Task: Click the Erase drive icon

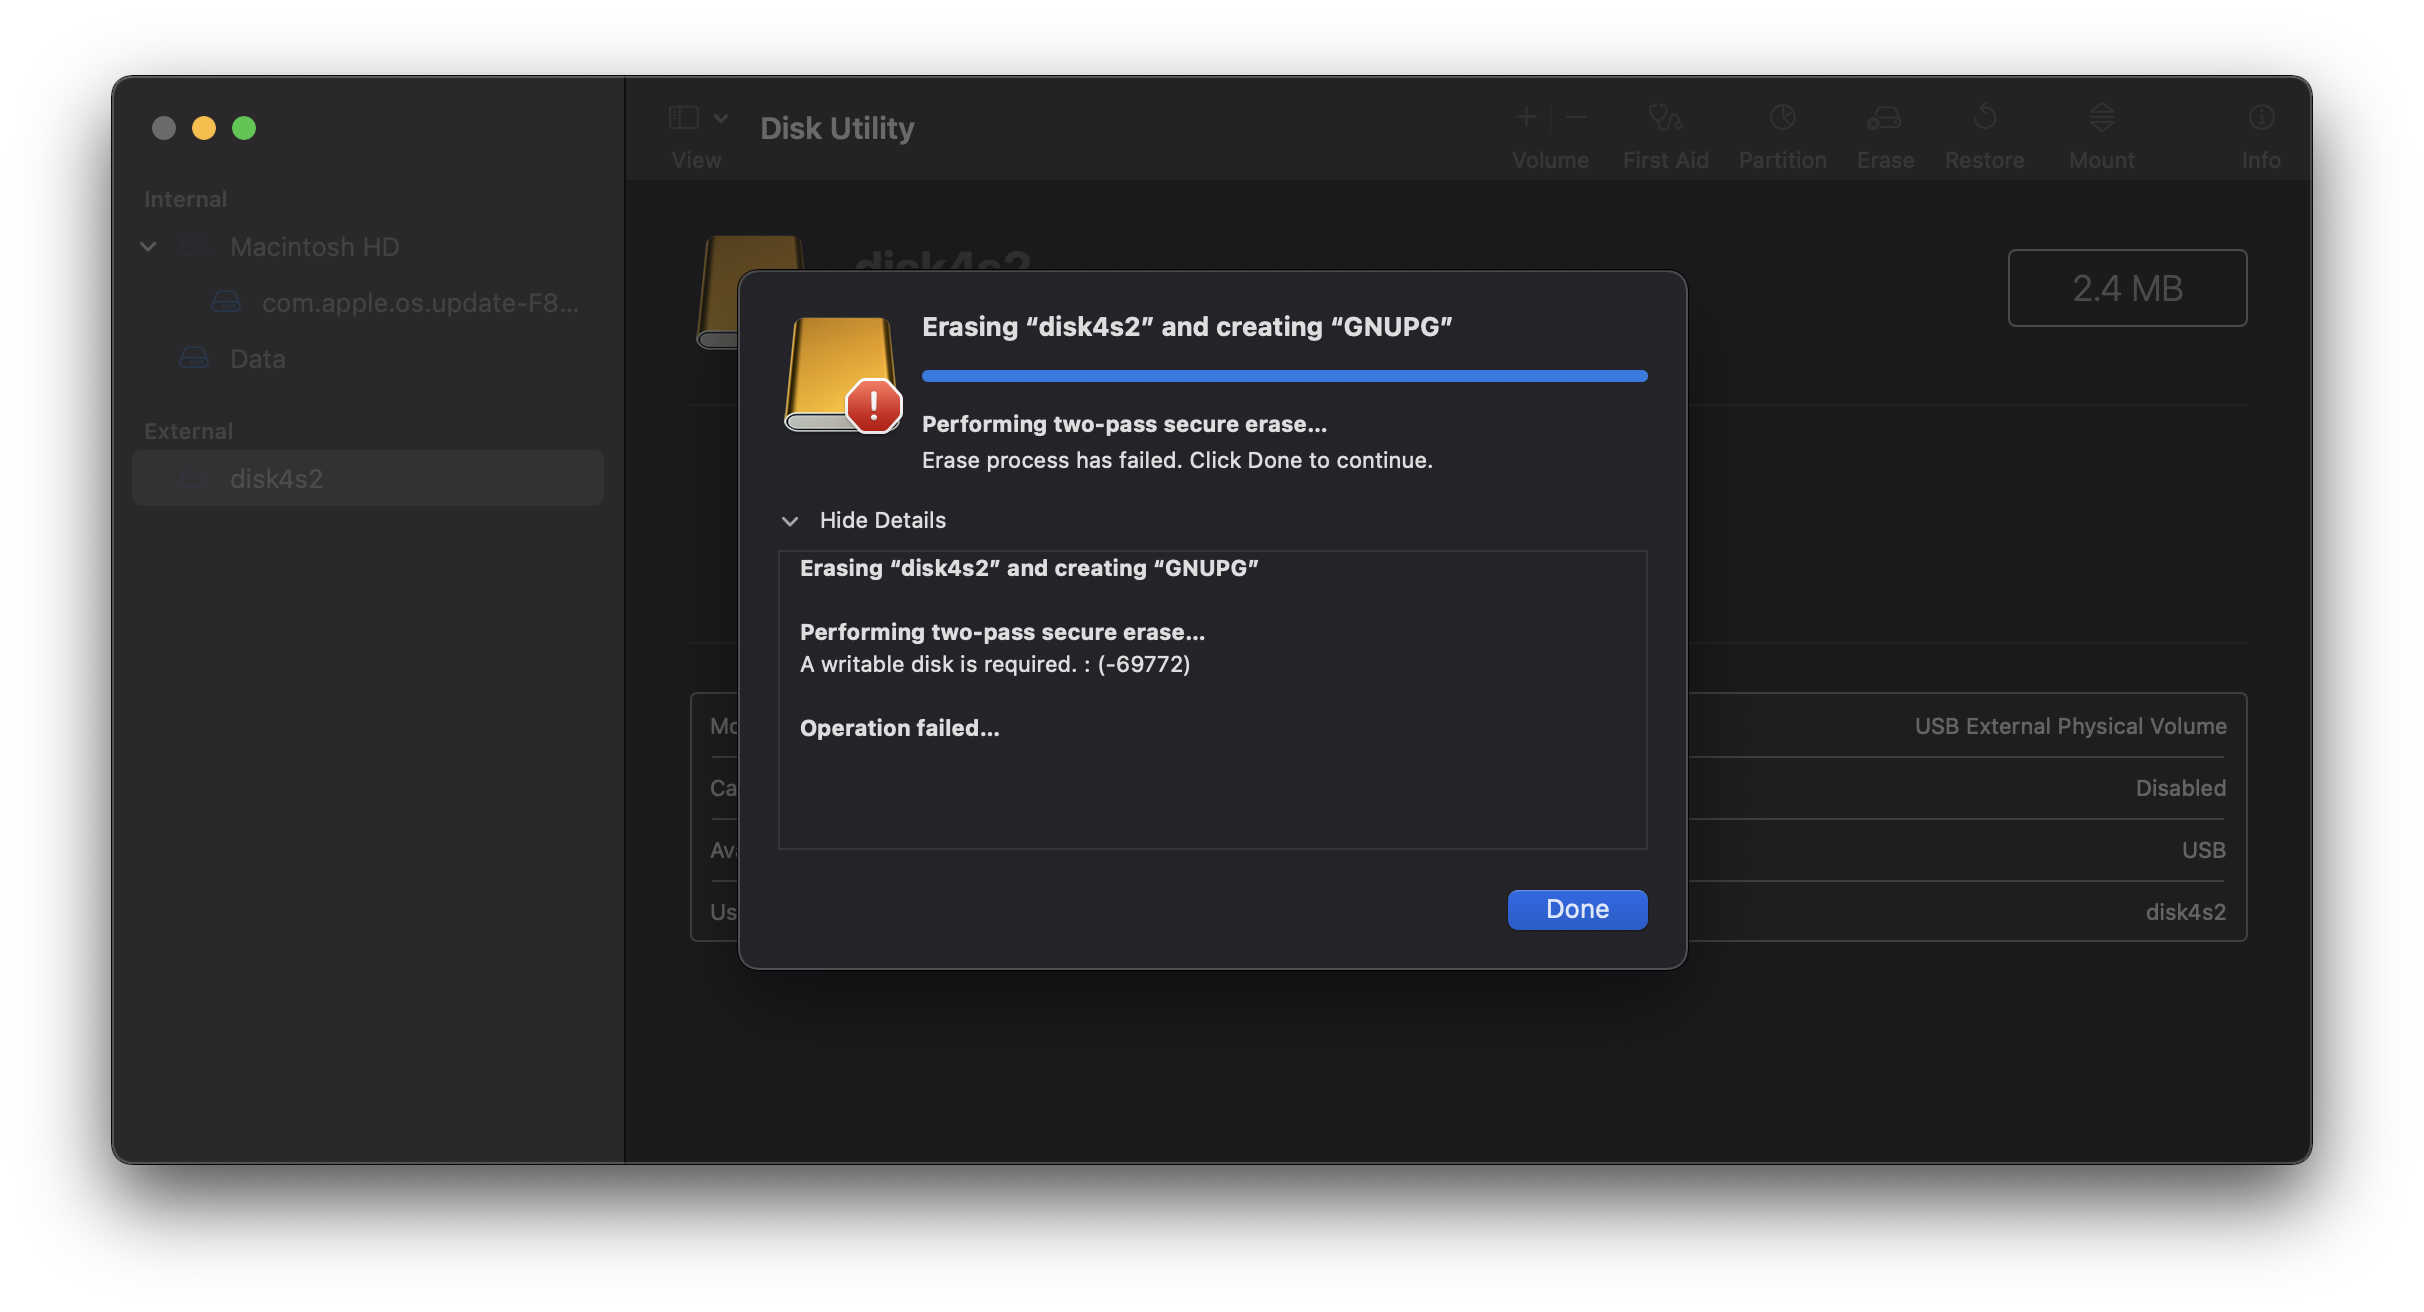Action: pyautogui.click(x=1884, y=119)
